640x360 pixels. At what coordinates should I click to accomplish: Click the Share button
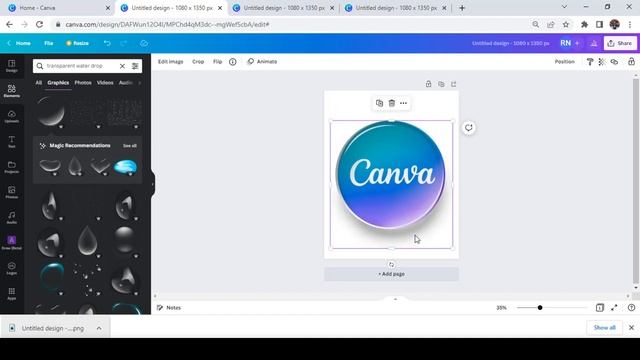coord(620,43)
